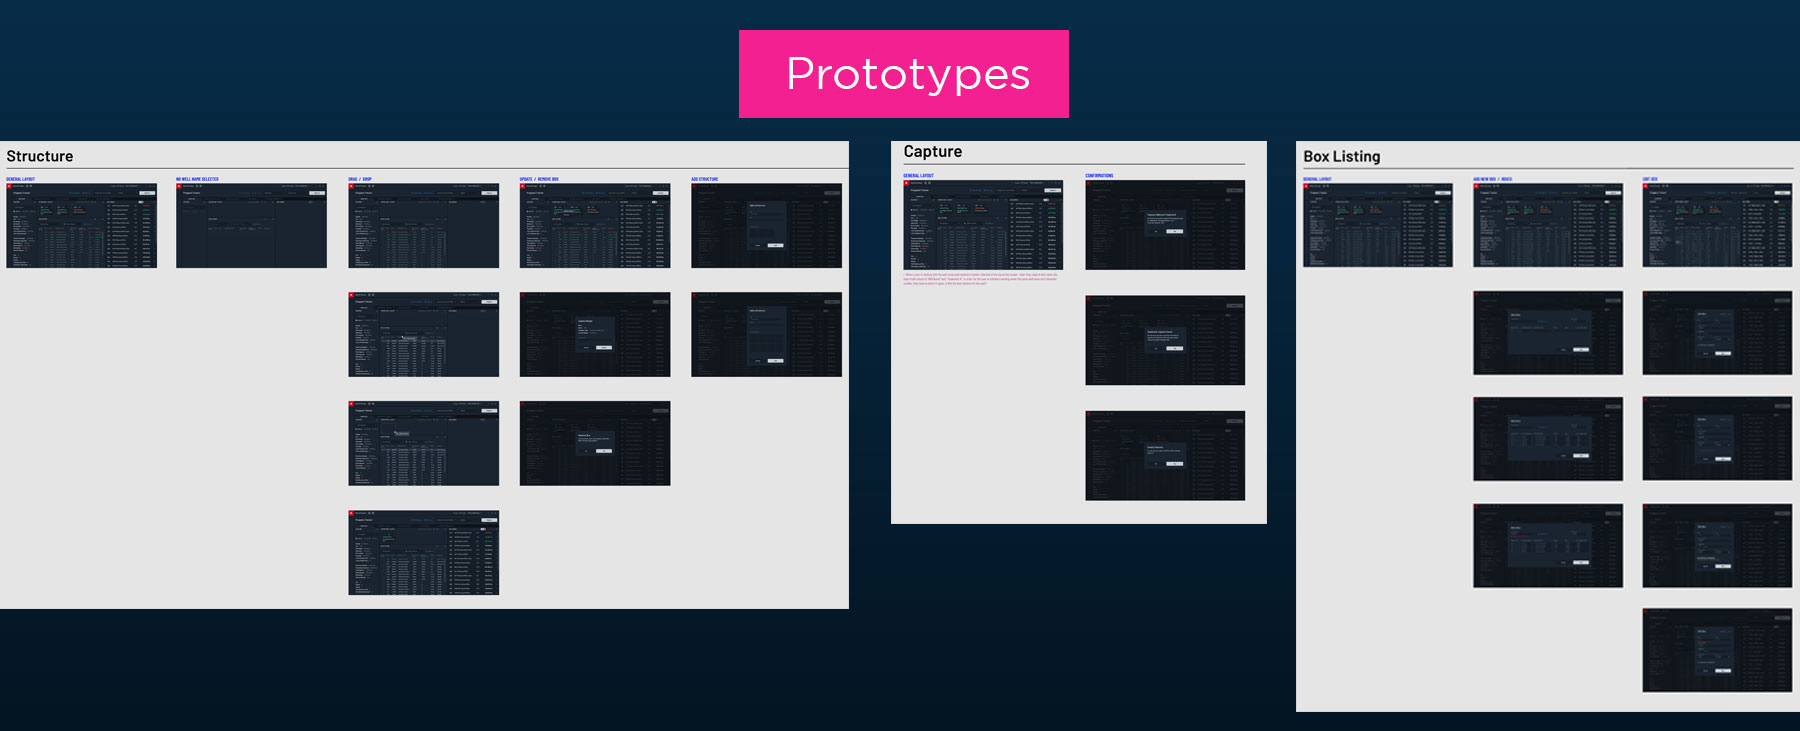Open last Drag / Drop thumbnail in Structure
1800x731 pixels.
(423, 552)
